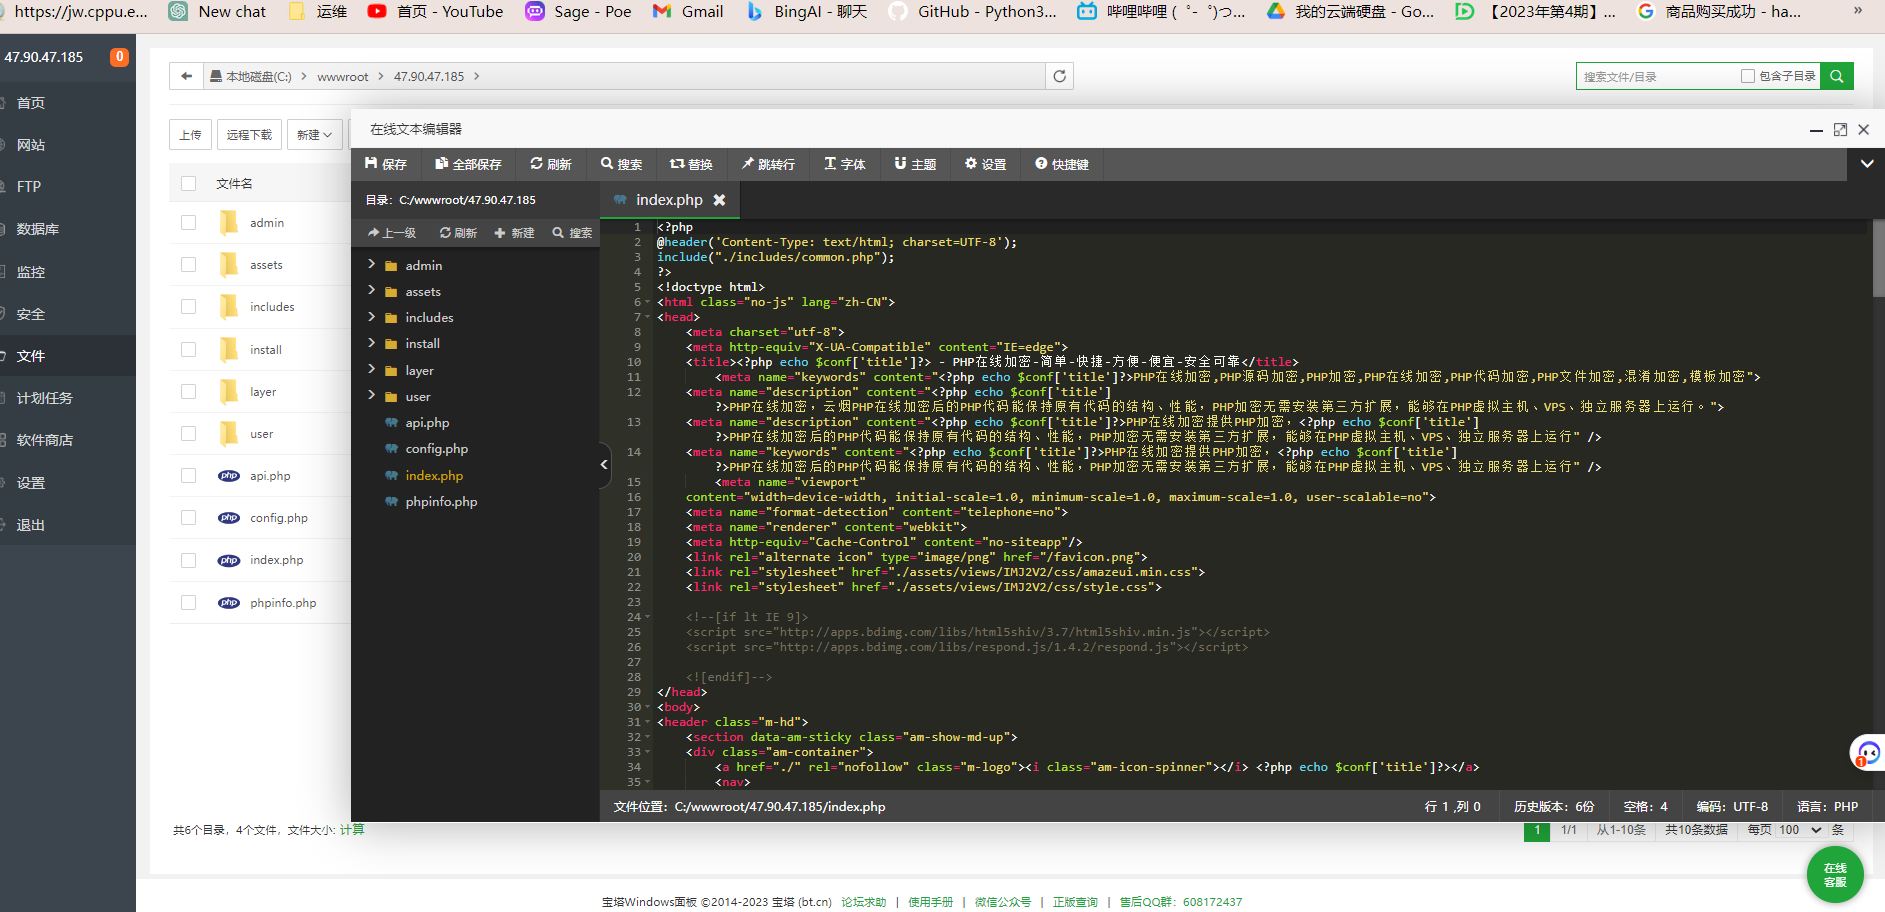Expand user folder in editor tree
Image resolution: width=1885 pixels, height=912 pixels.
tap(372, 395)
